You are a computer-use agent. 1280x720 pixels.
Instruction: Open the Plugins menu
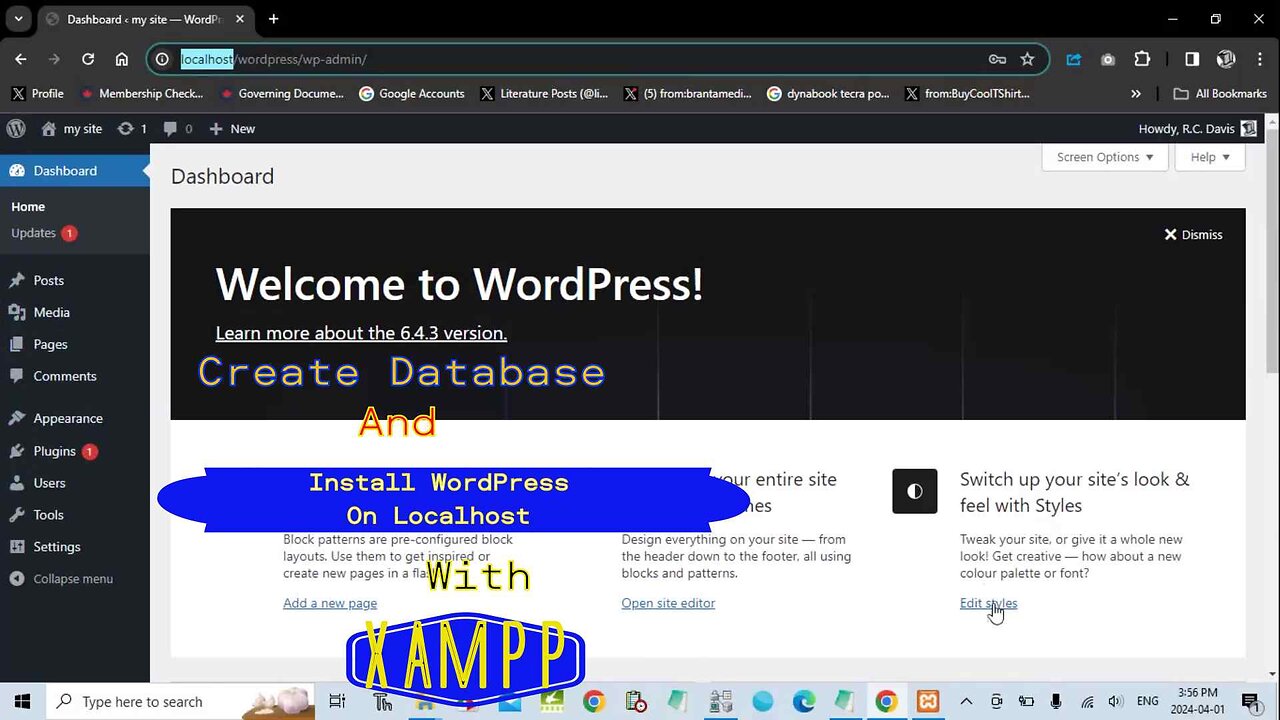pyautogui.click(x=54, y=451)
